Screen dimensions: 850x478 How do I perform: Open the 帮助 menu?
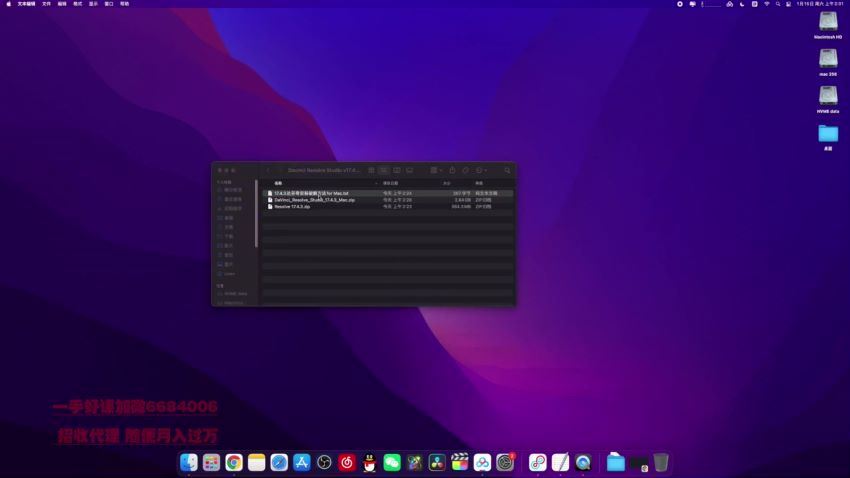pyautogui.click(x=125, y=4)
